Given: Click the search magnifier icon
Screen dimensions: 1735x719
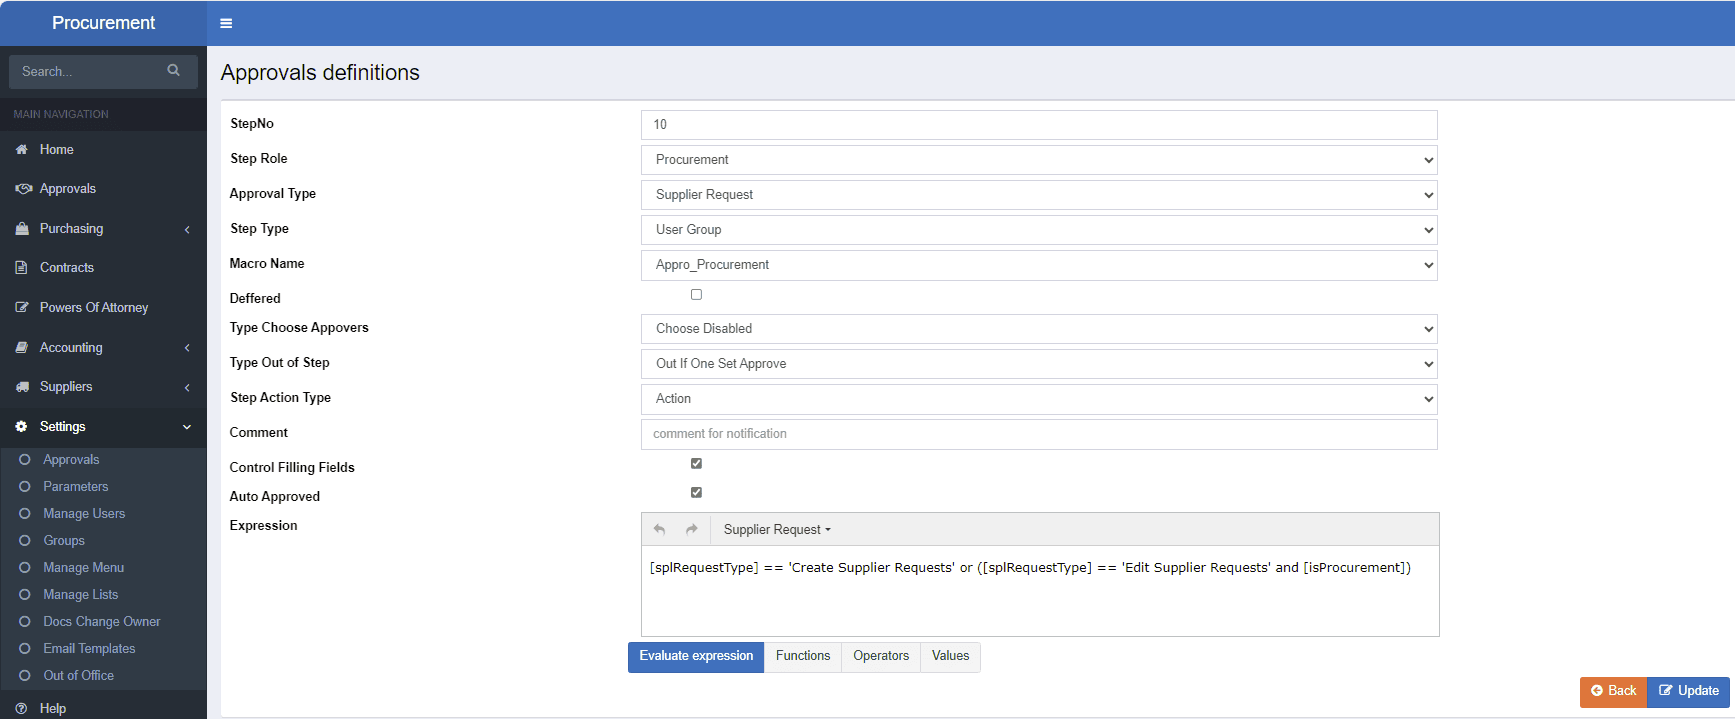Looking at the screenshot, I should point(174,71).
